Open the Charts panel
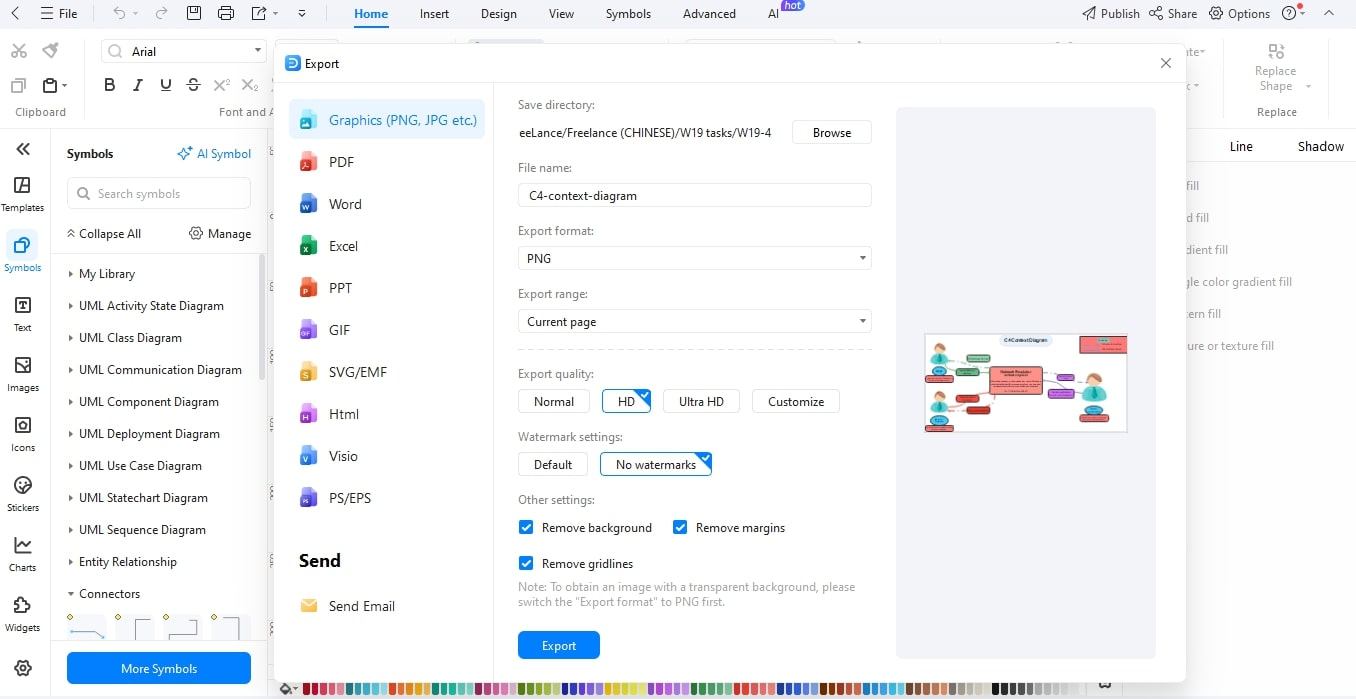 pos(22,552)
